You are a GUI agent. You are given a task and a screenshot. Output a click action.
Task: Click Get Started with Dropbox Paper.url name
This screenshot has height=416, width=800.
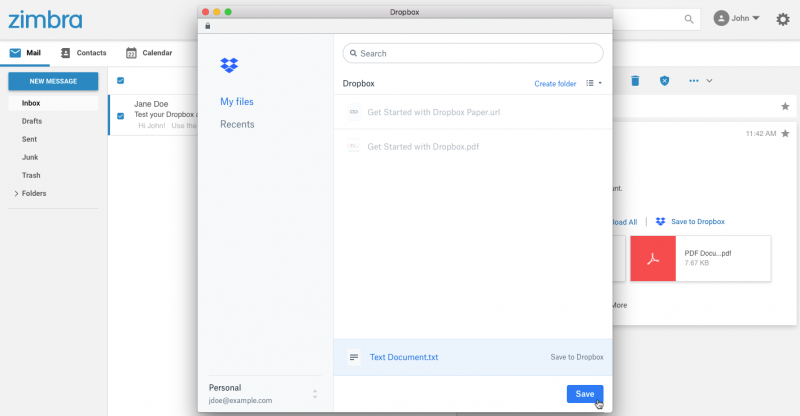(434, 112)
